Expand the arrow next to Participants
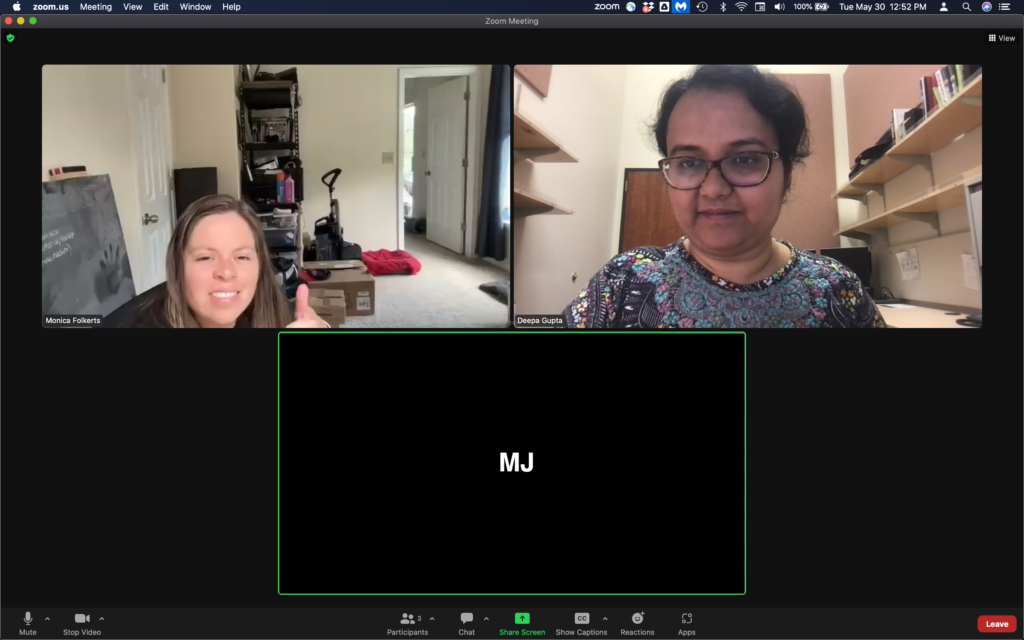This screenshot has width=1024, height=640. tap(432, 619)
